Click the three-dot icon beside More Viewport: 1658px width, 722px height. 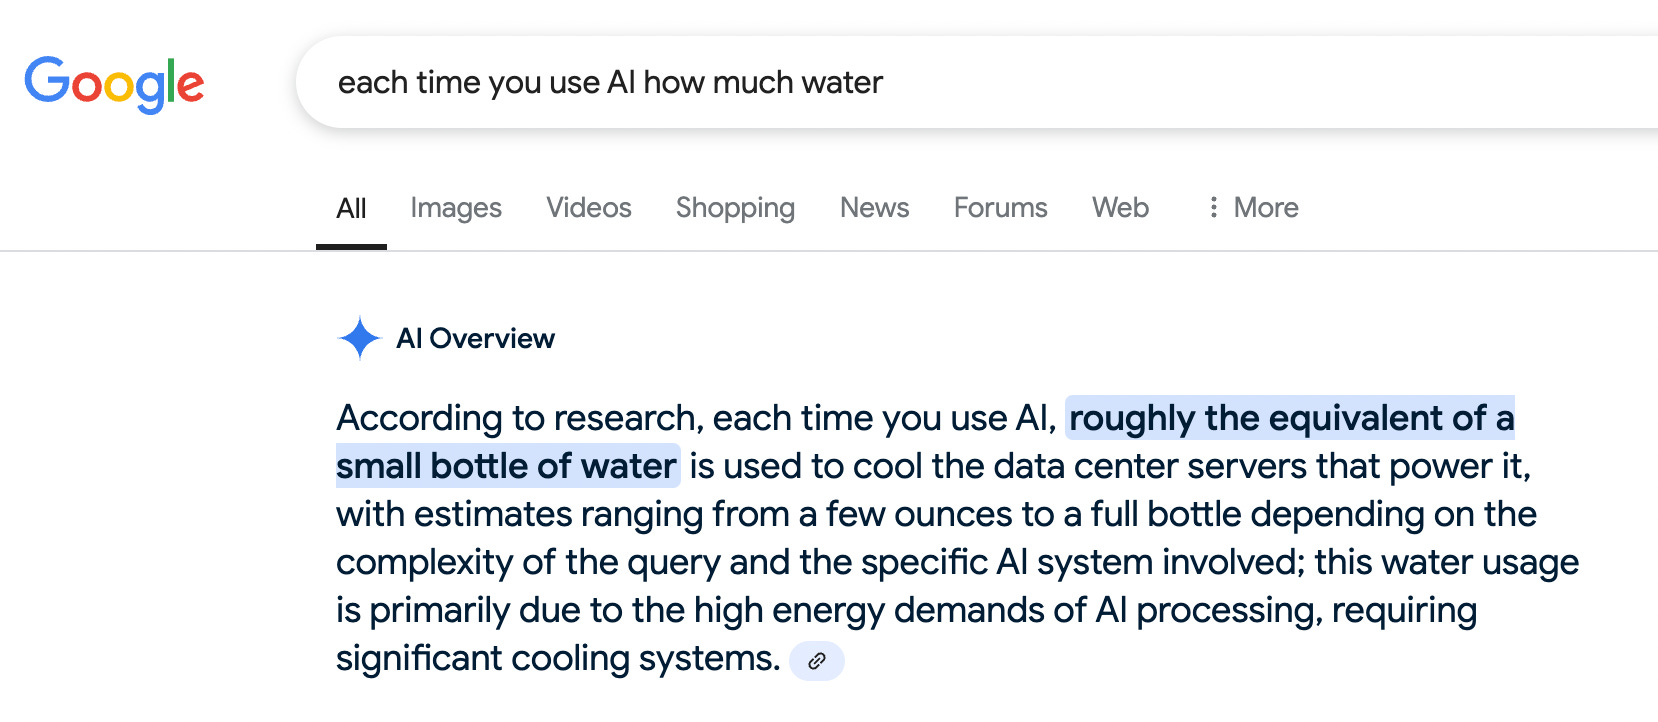click(1213, 207)
